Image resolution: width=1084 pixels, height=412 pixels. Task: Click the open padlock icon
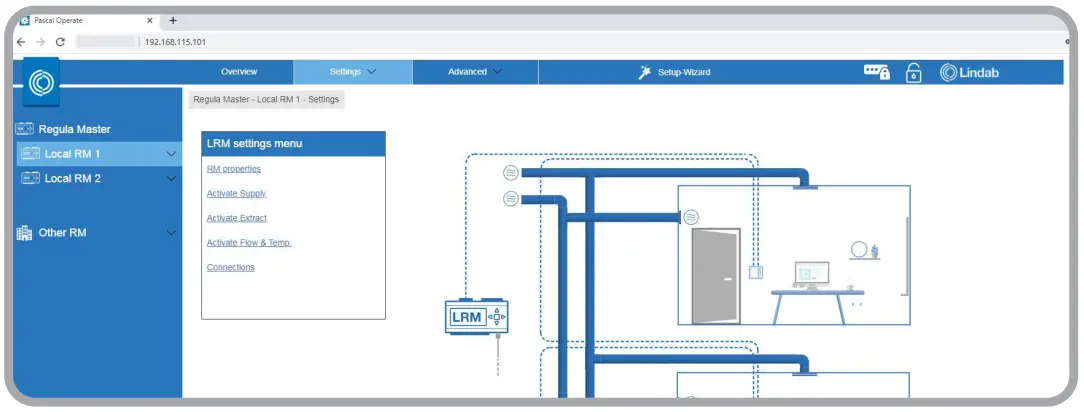click(x=914, y=73)
